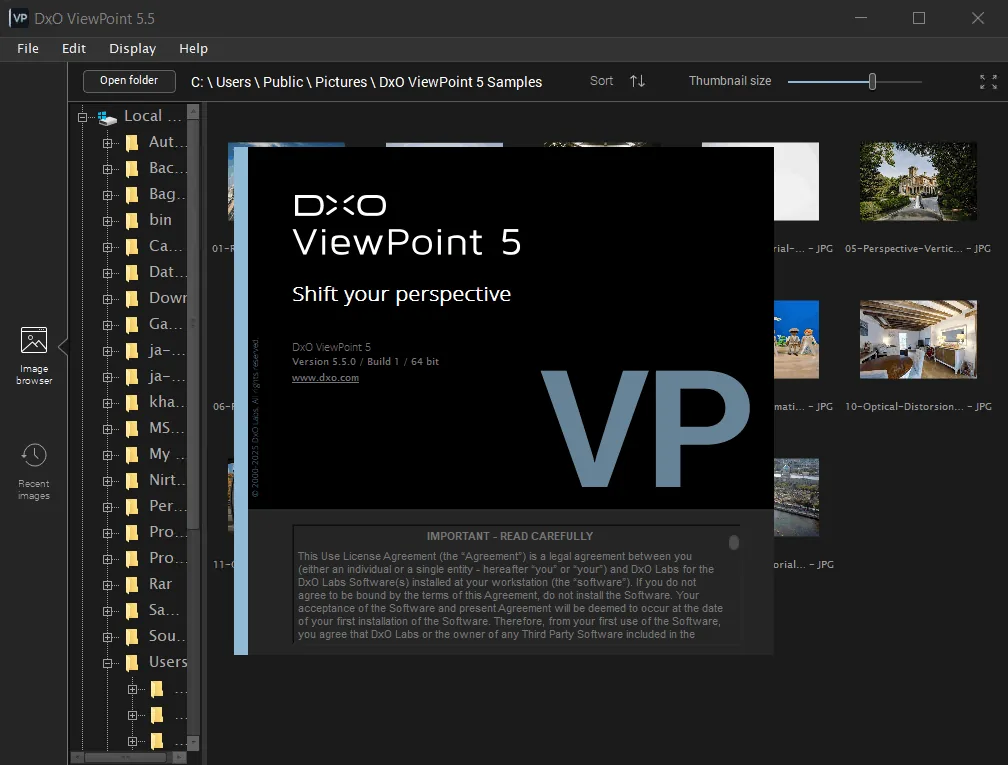Select the aerial city thumbnail
Image resolution: width=1008 pixels, height=765 pixels.
click(796, 498)
